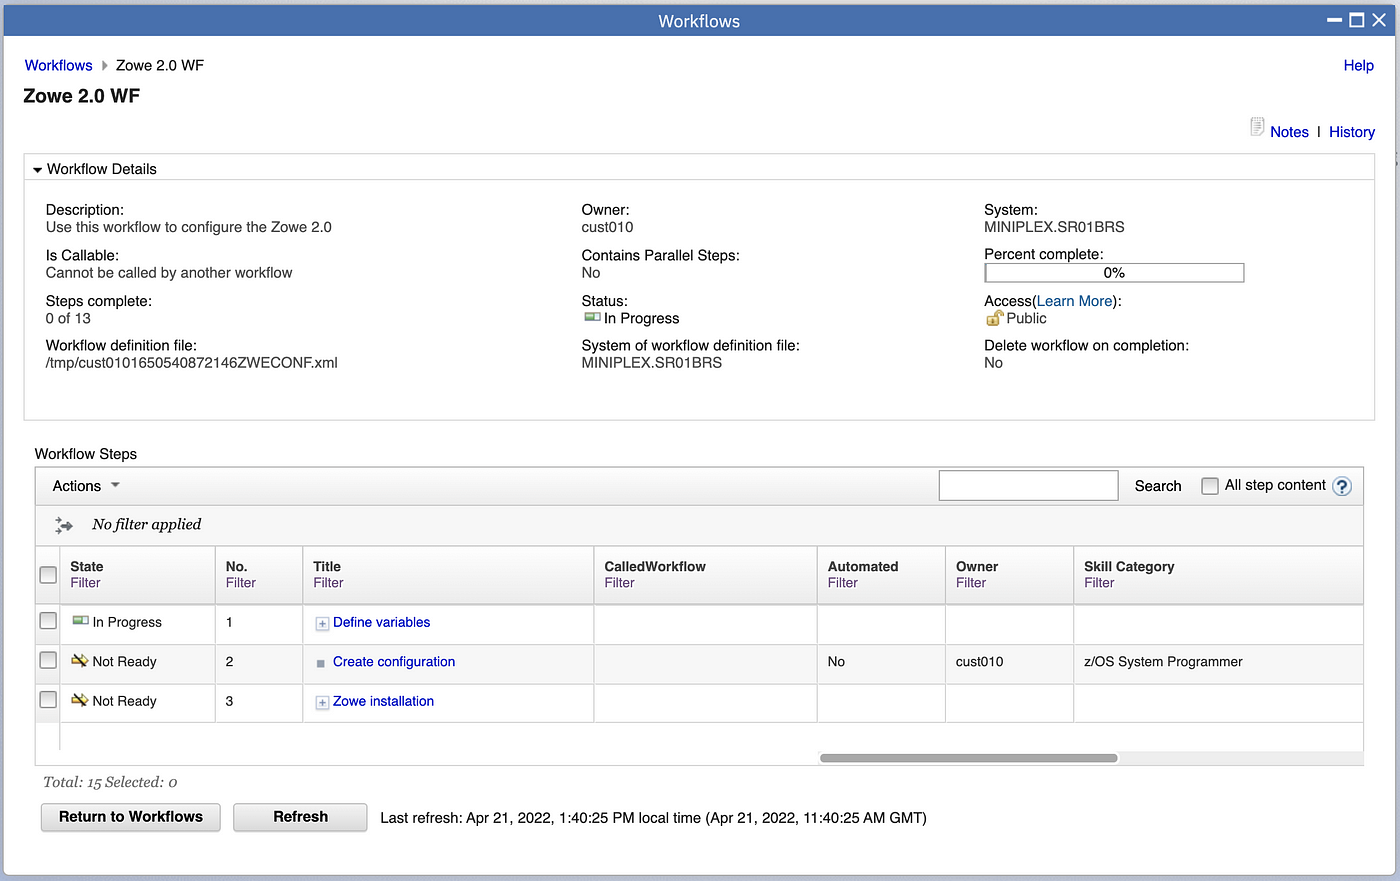Check the select-all checkbox in the table header
The width and height of the screenshot is (1400, 881).
coord(48,574)
